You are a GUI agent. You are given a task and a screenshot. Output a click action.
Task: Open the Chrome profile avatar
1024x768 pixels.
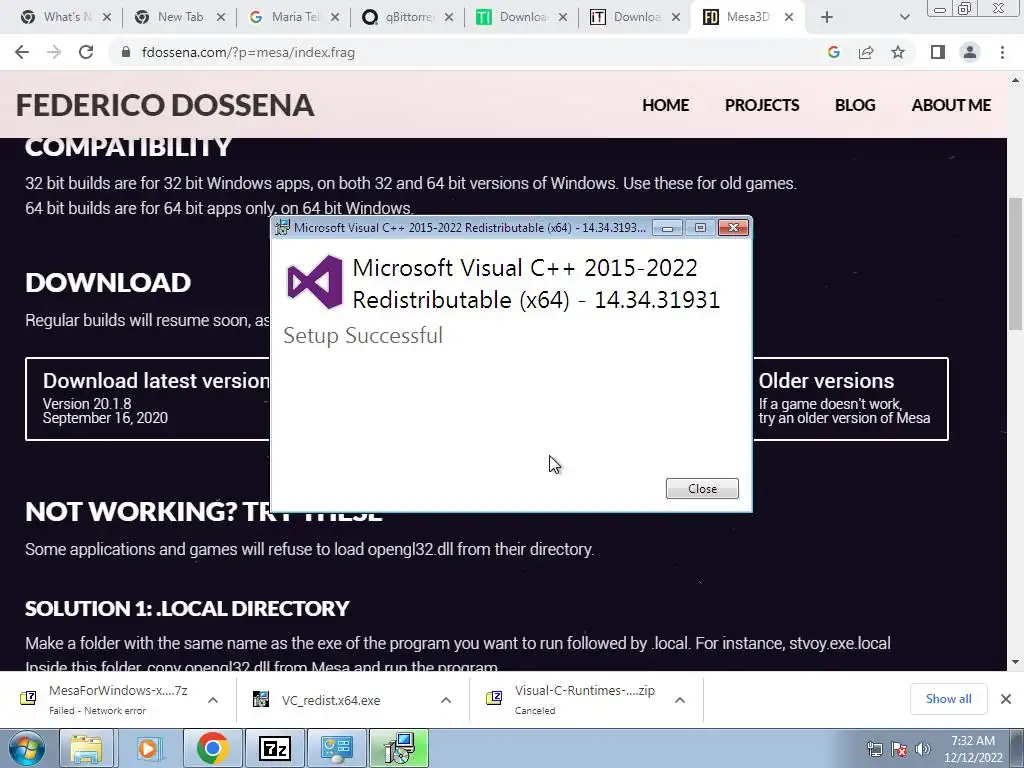[970, 52]
